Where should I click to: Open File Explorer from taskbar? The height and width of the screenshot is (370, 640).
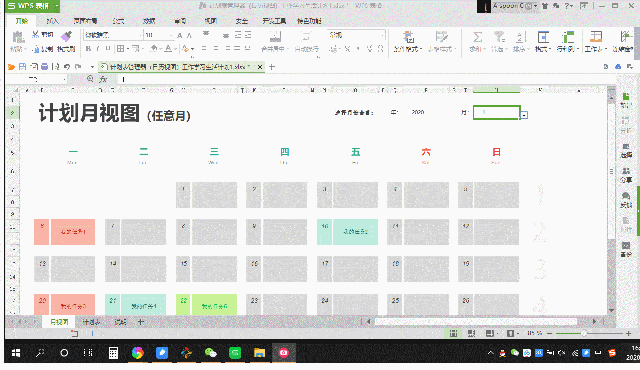259,353
